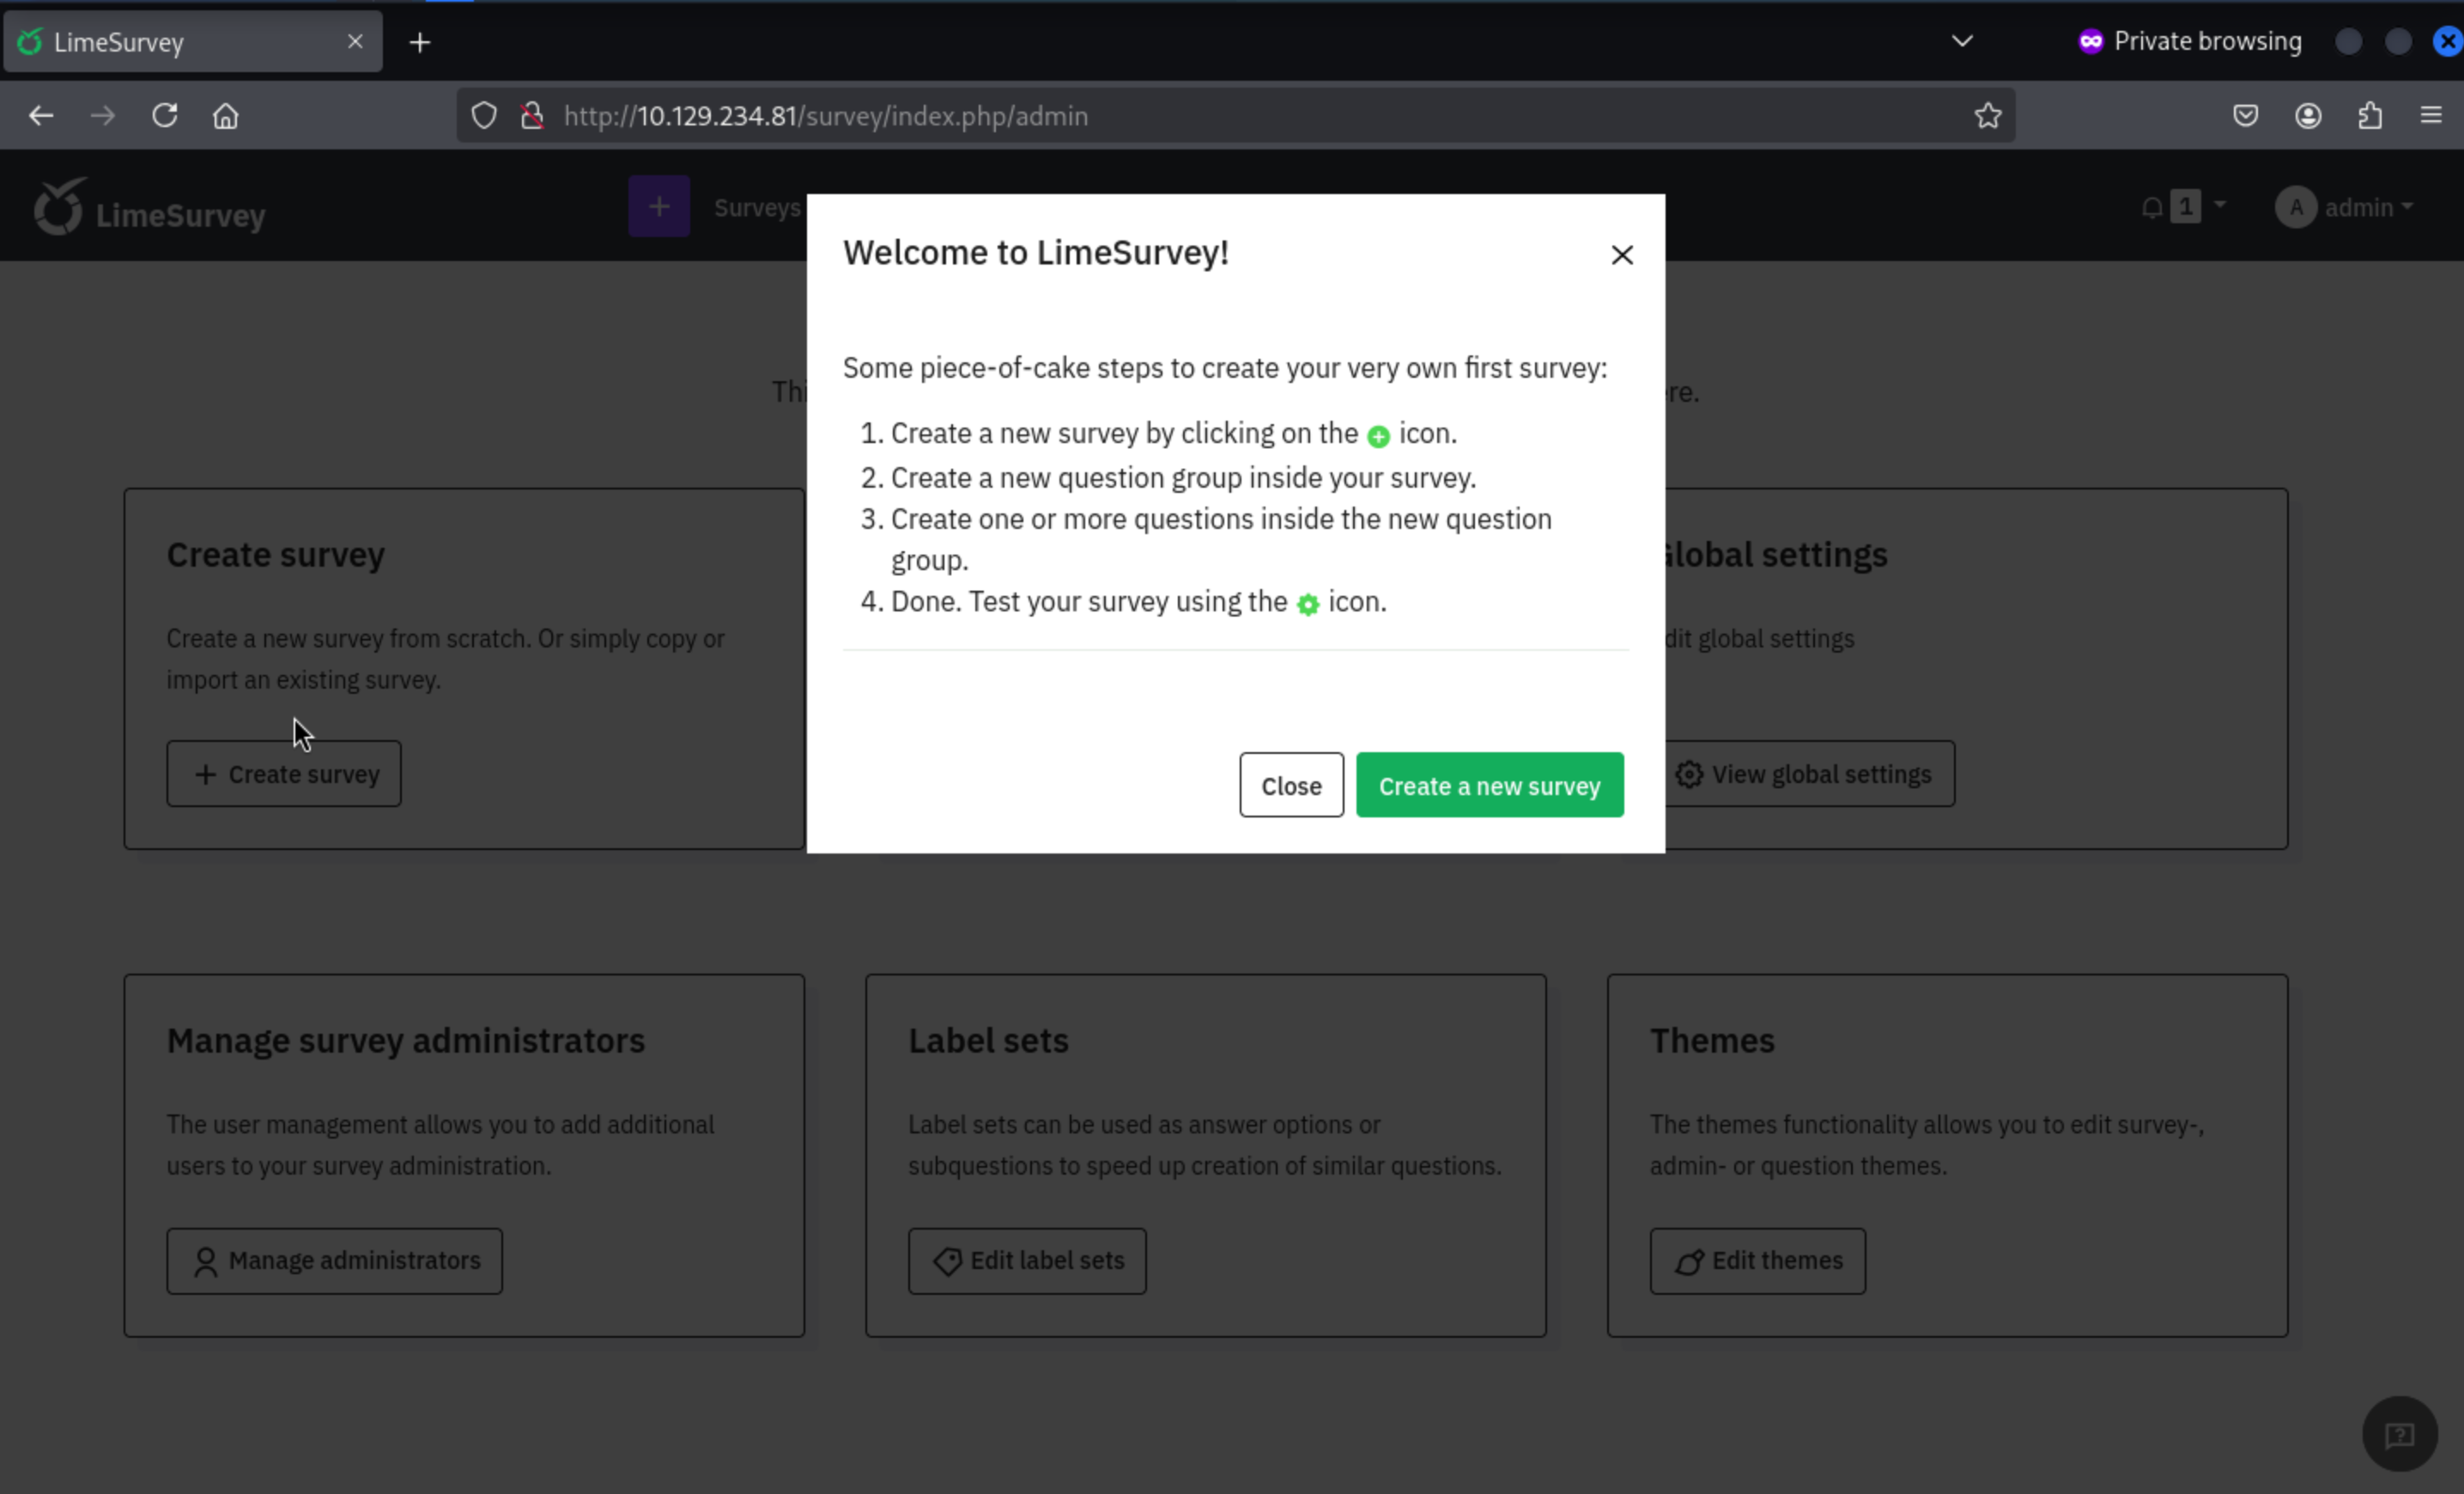Go to browser home page icon
The height and width of the screenshot is (1494, 2464).
tap(226, 116)
